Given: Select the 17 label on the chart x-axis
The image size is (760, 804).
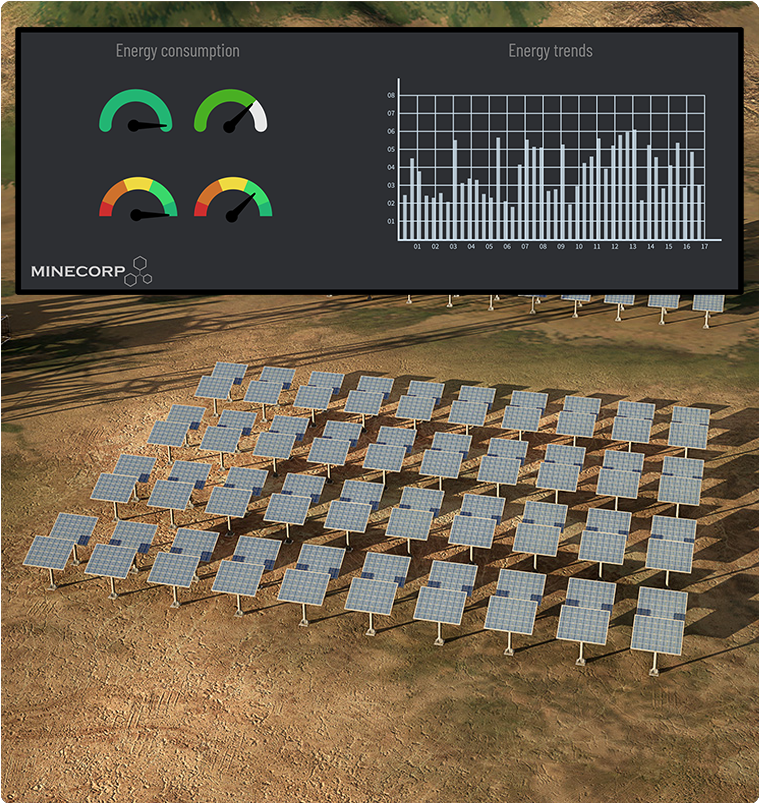Looking at the screenshot, I should 704,246.
